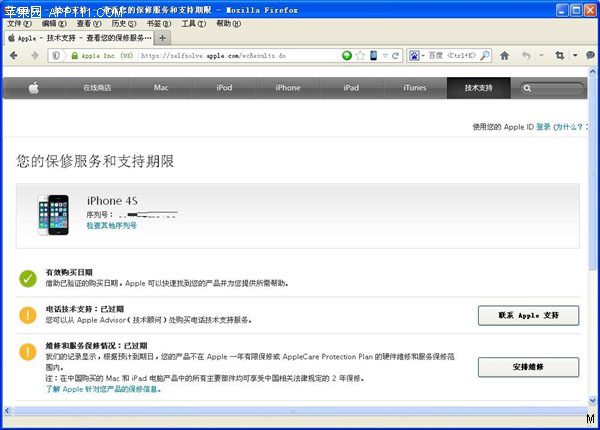
Task: Open the 文件 menu
Action: click(x=19, y=24)
